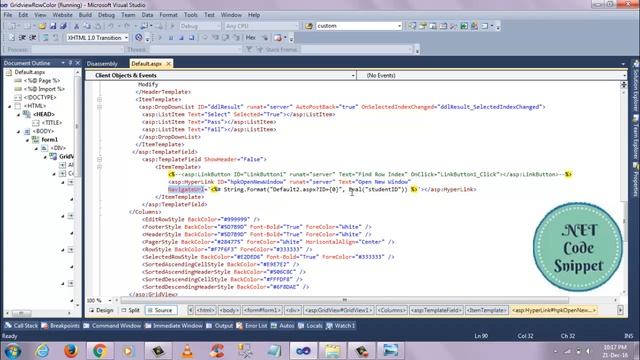
Task: Open the Format menu
Action: pos(168,15)
